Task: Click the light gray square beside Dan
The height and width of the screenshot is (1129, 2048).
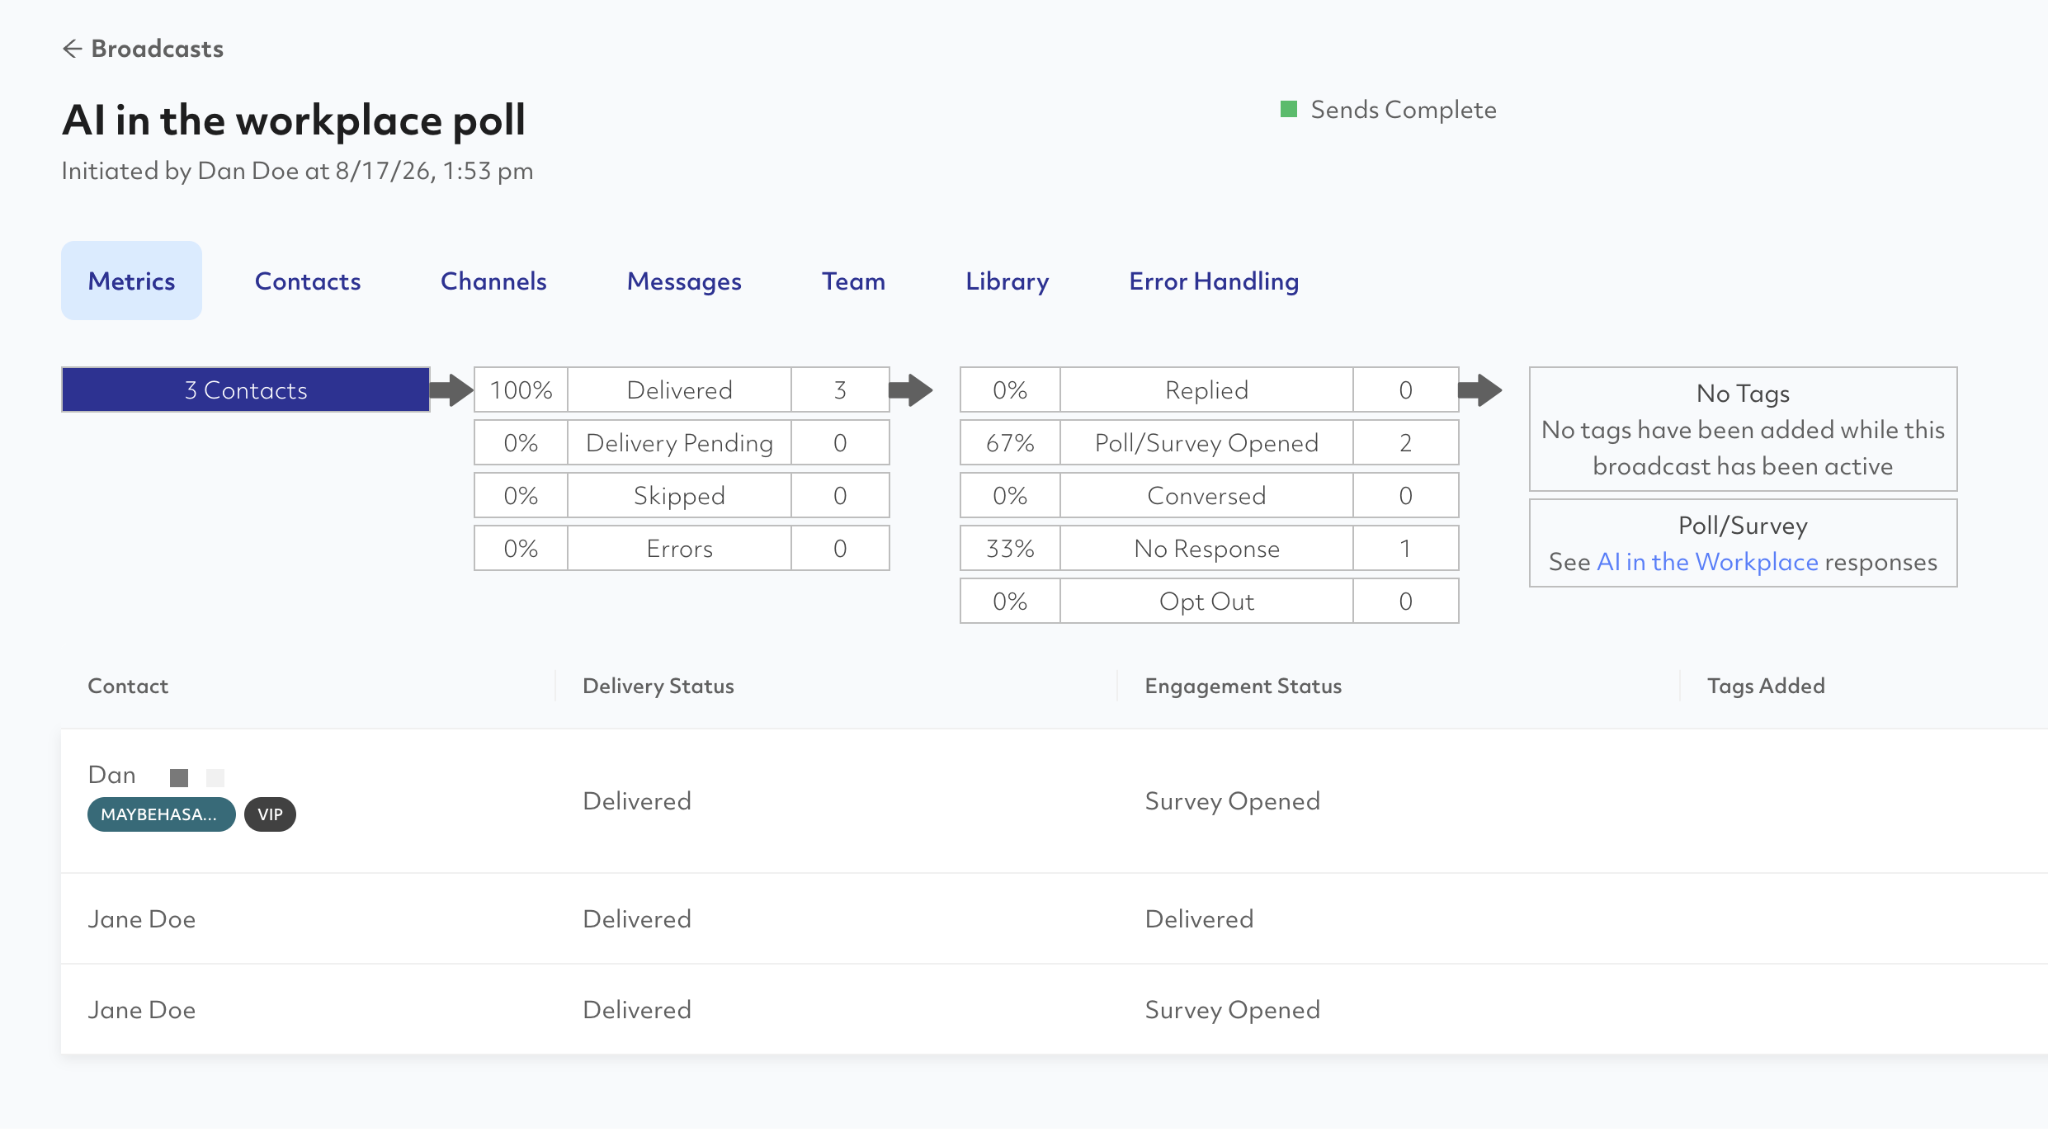Action: [215, 777]
